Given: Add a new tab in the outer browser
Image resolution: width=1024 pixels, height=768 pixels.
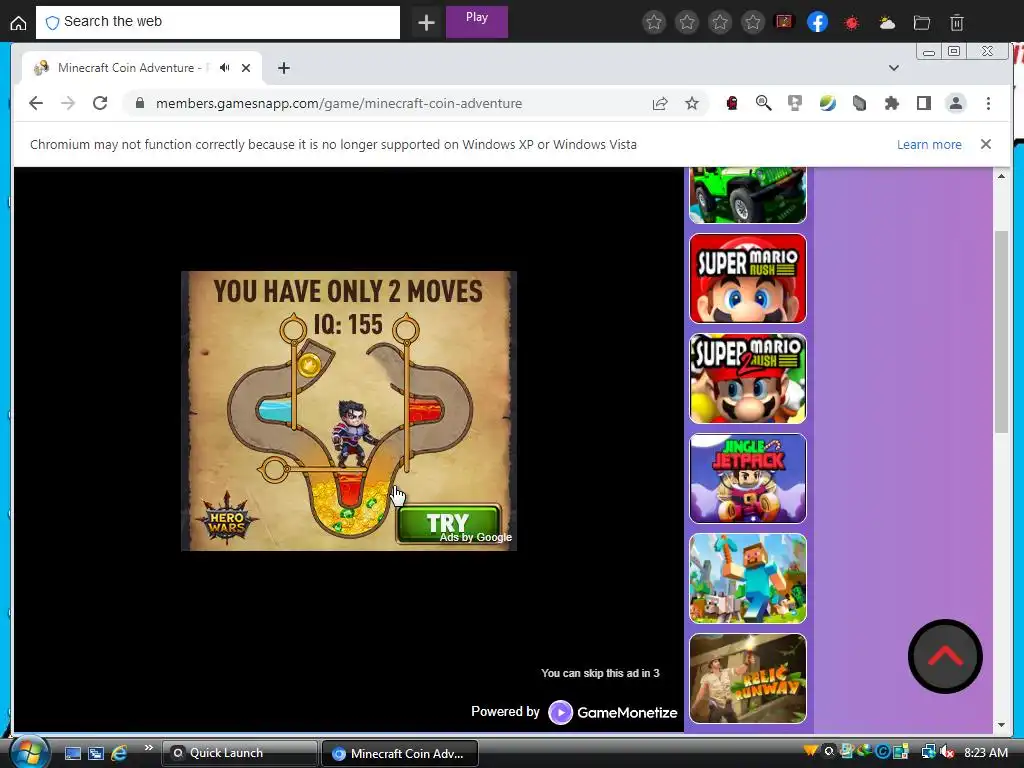Looking at the screenshot, I should [426, 23].
